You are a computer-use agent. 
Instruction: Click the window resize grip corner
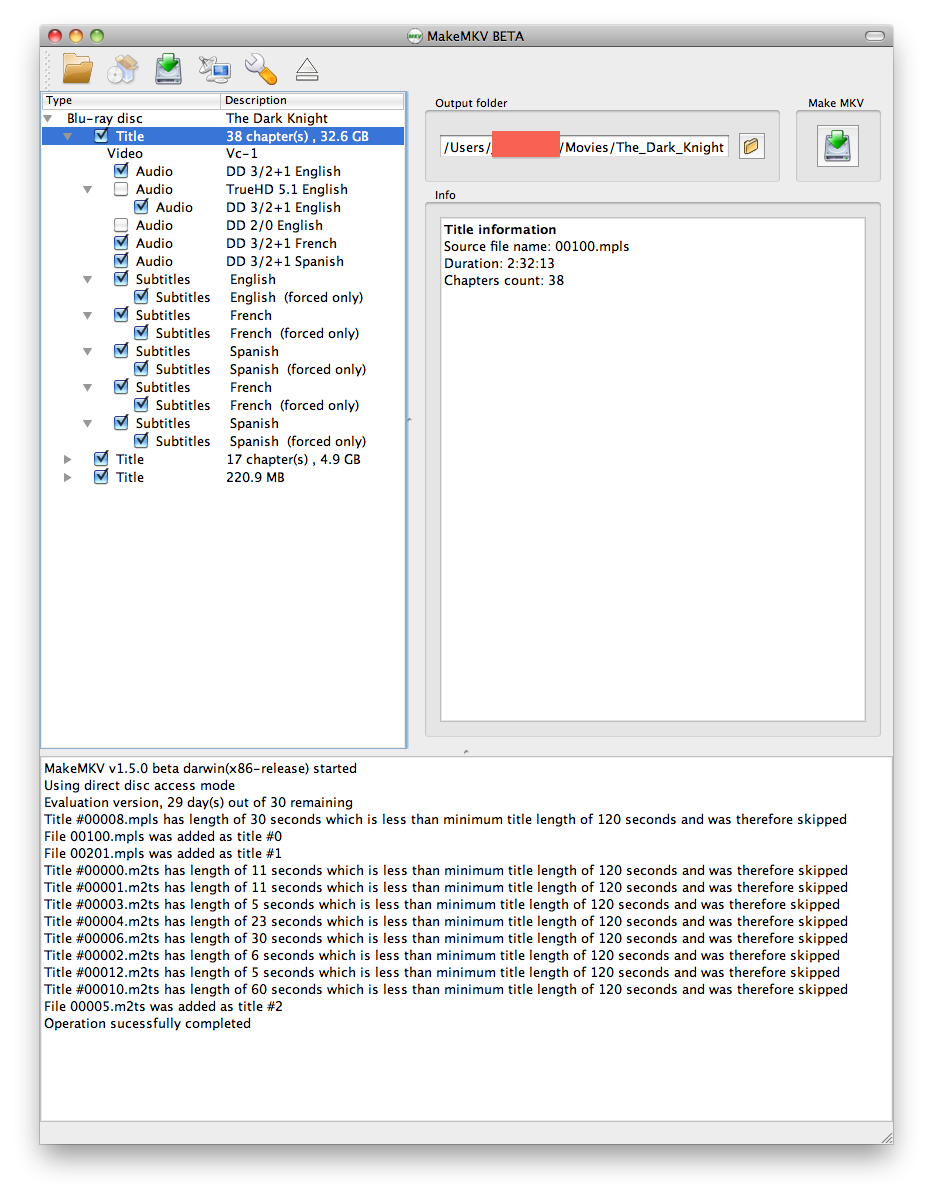tap(886, 1138)
